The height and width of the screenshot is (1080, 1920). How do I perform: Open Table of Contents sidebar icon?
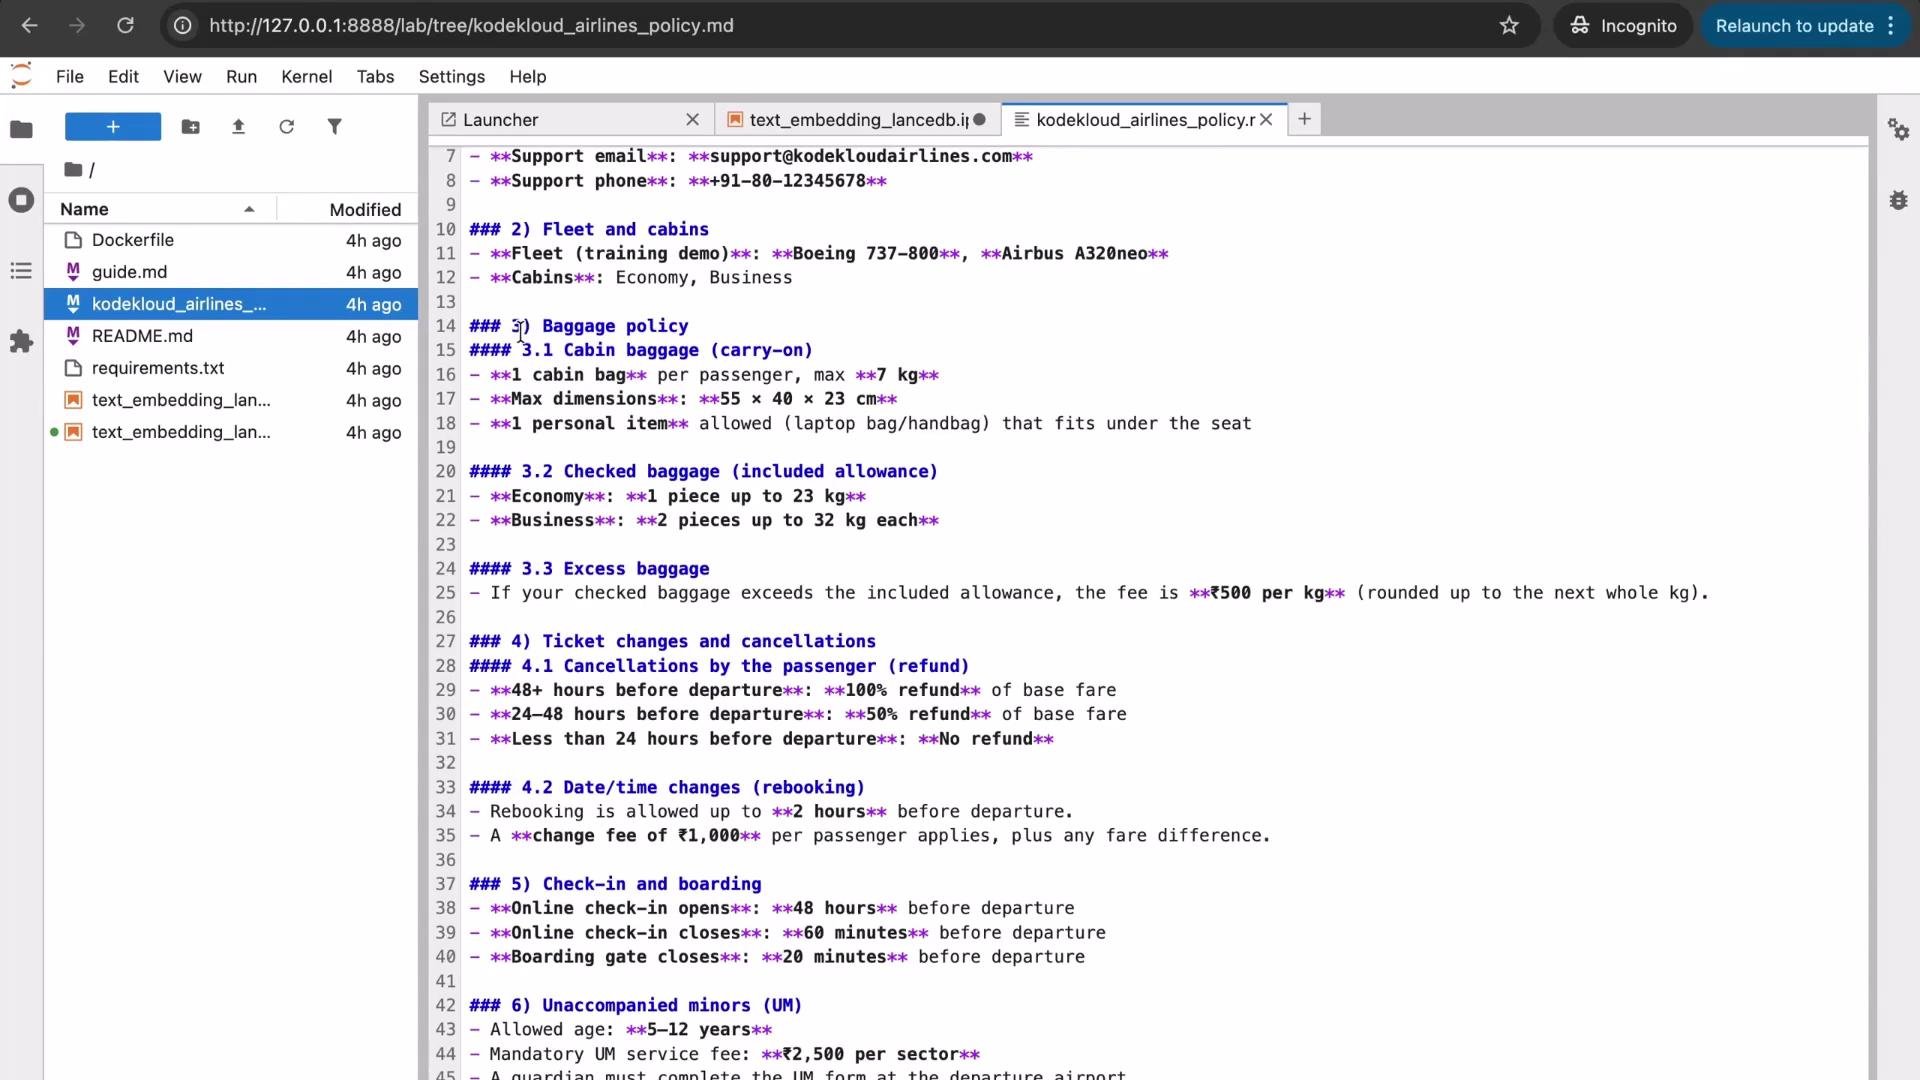pos(21,271)
